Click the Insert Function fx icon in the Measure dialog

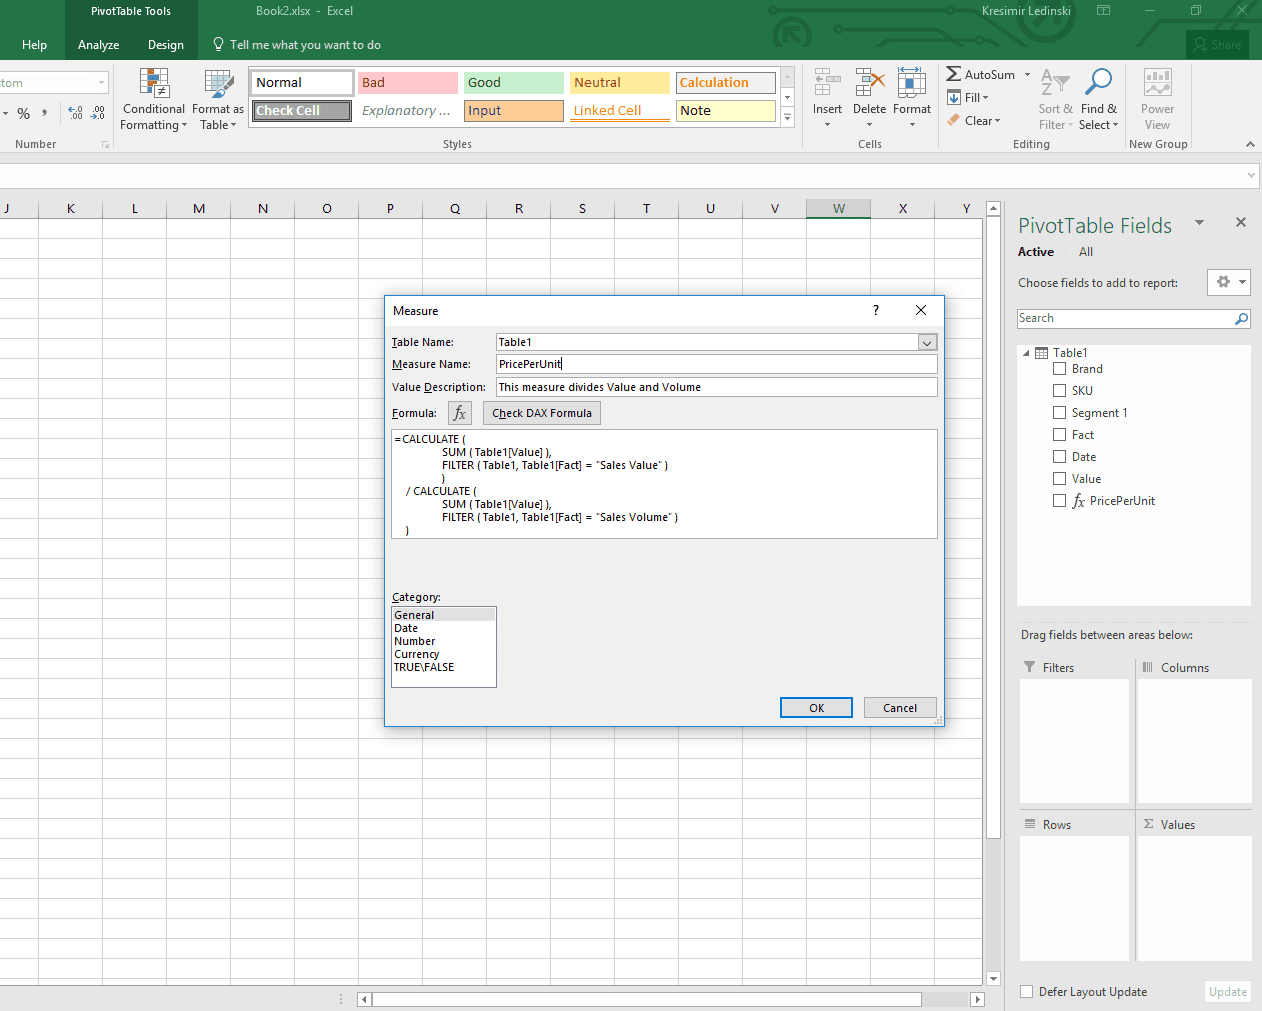click(x=459, y=413)
